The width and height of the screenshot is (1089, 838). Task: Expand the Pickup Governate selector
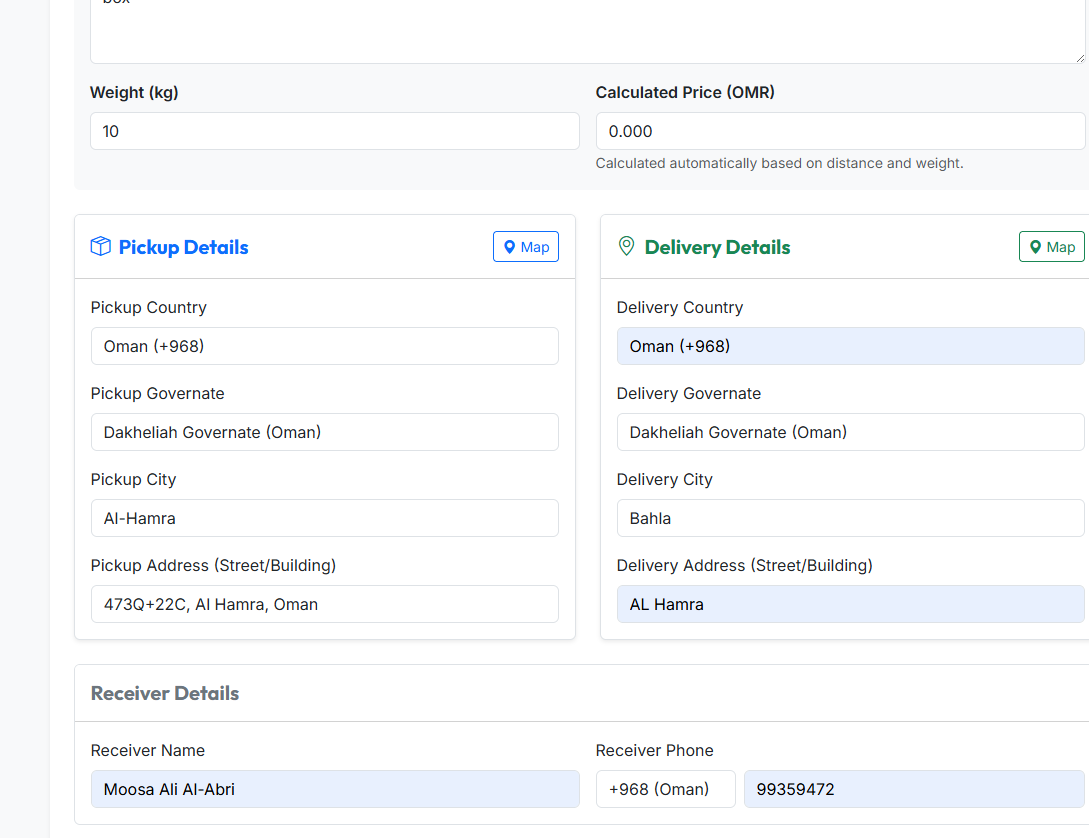point(324,432)
